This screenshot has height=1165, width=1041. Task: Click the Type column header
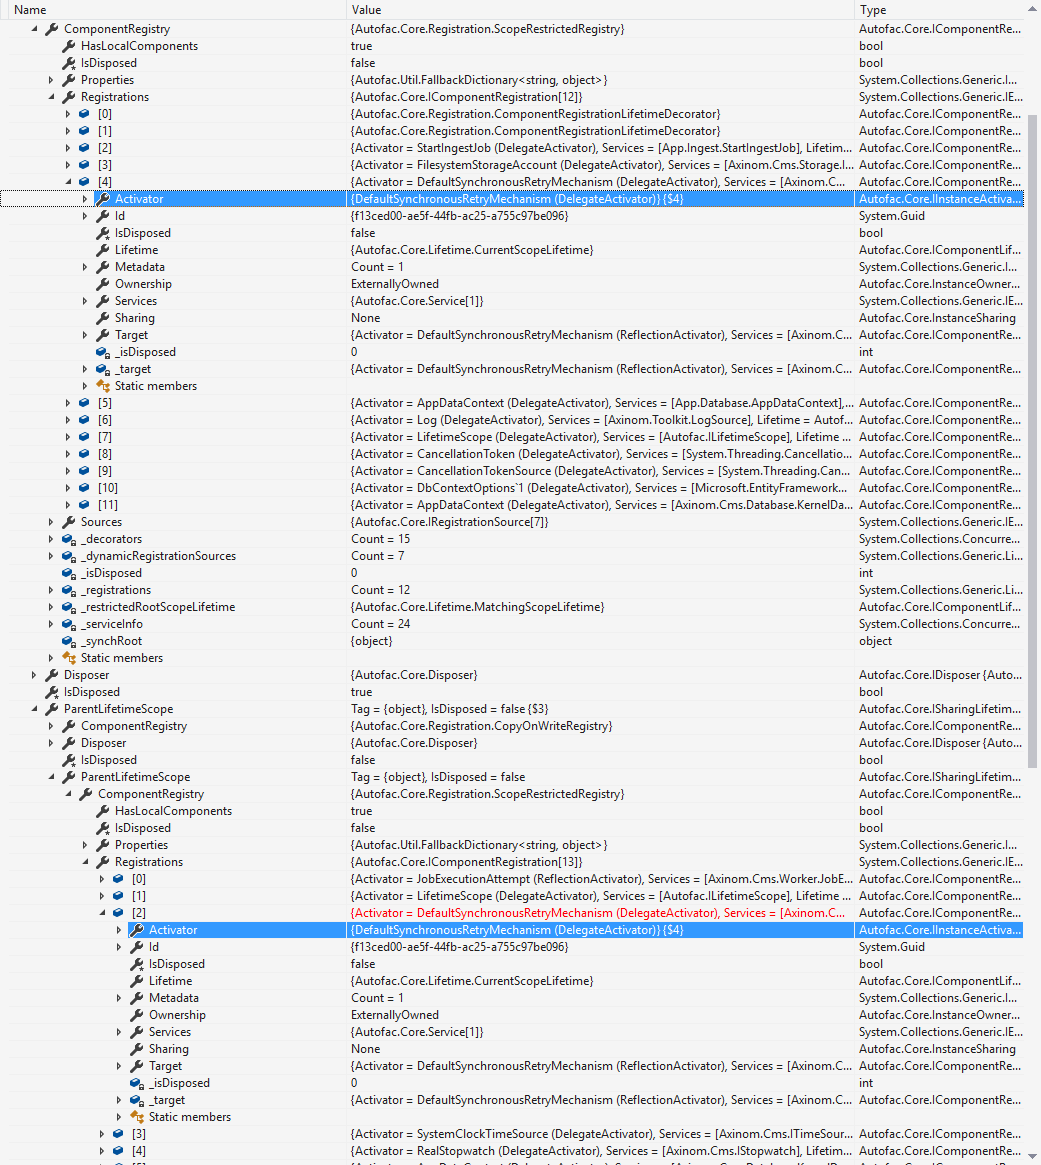tap(872, 9)
